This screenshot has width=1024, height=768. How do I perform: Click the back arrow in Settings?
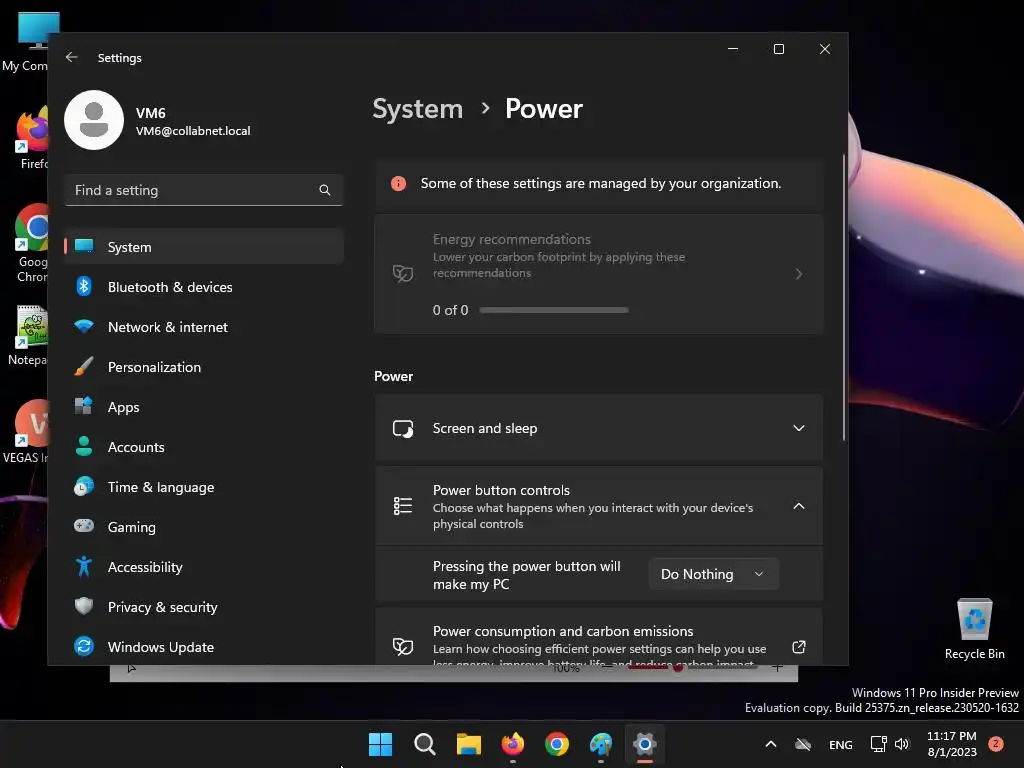72,57
